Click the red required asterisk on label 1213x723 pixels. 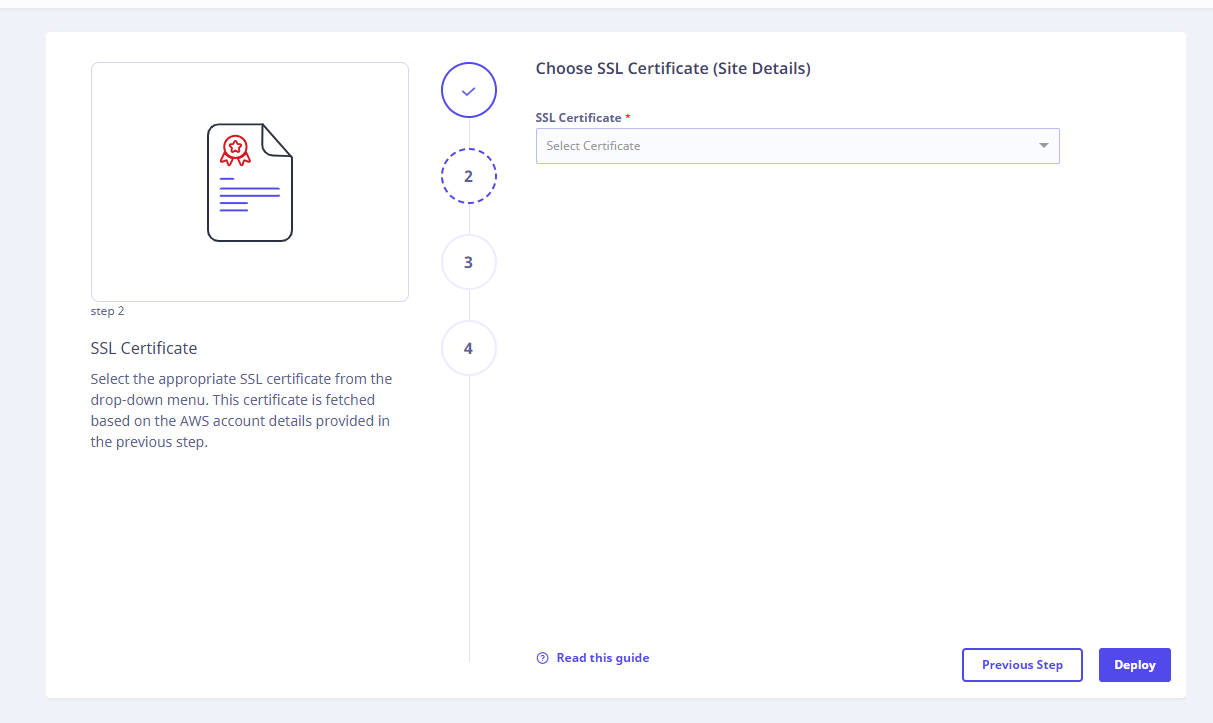(628, 118)
